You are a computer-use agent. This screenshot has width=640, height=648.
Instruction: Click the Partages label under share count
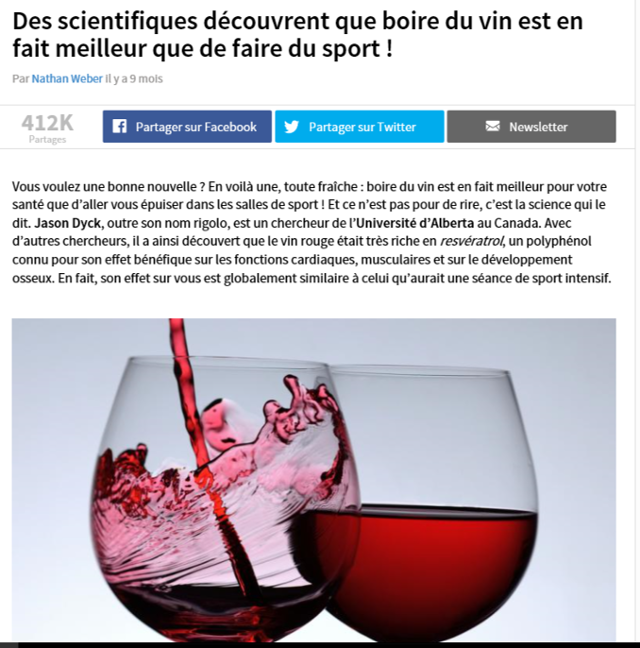pos(48,139)
